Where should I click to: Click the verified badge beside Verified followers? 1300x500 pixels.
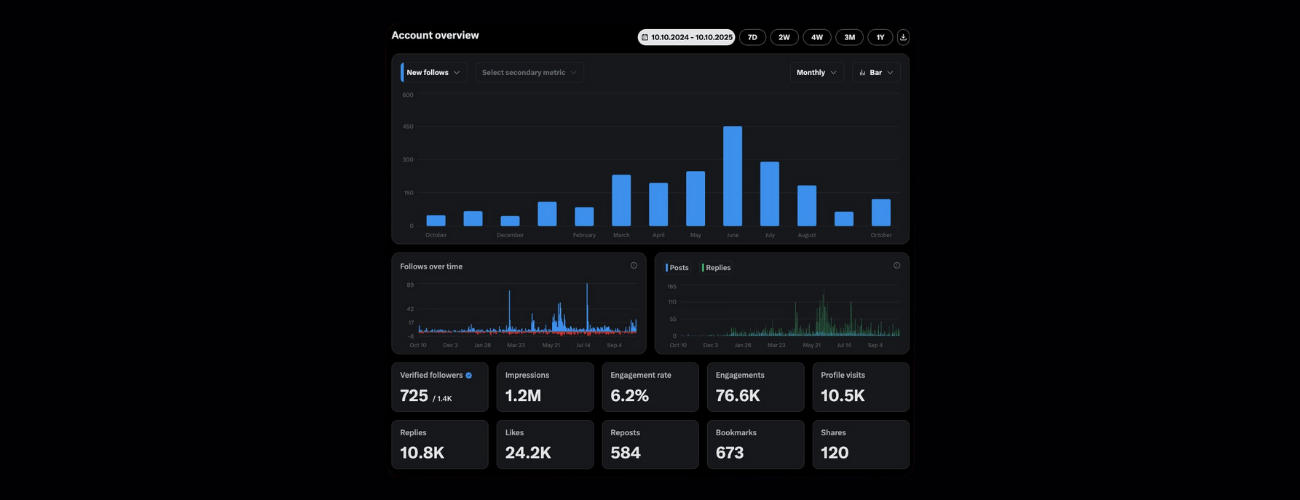click(469, 375)
